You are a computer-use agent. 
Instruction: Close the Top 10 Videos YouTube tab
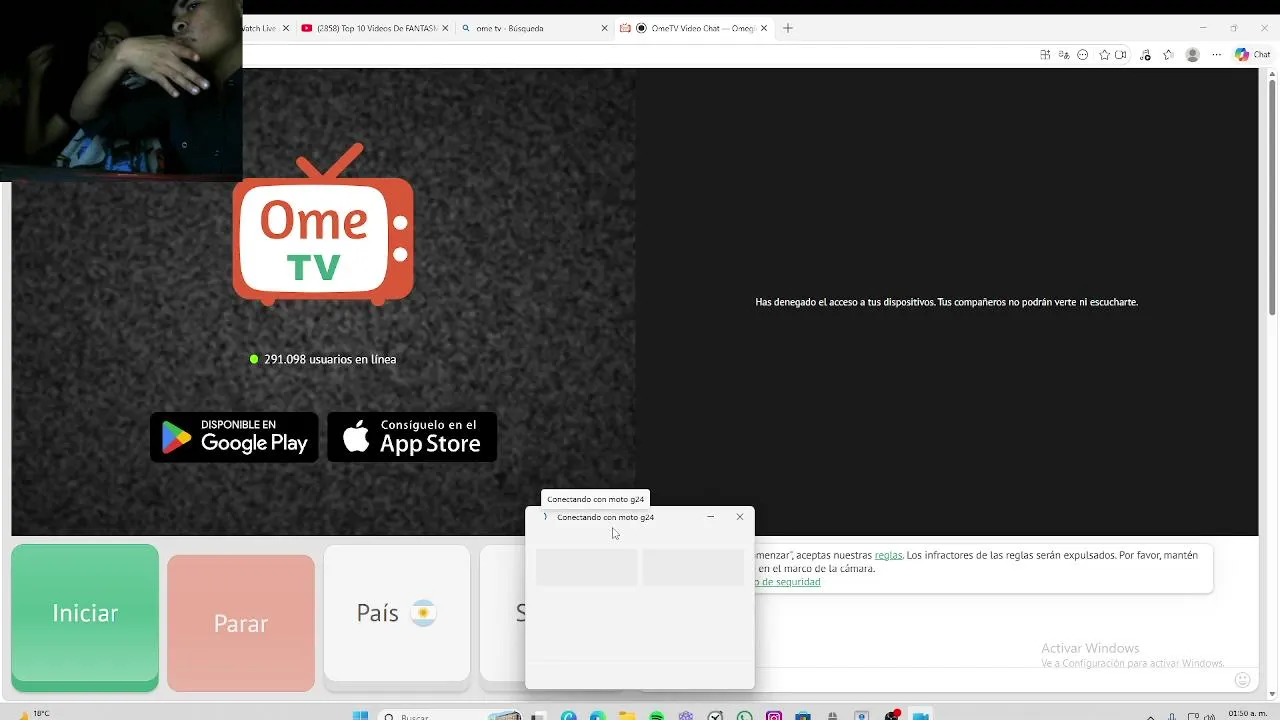tap(445, 28)
